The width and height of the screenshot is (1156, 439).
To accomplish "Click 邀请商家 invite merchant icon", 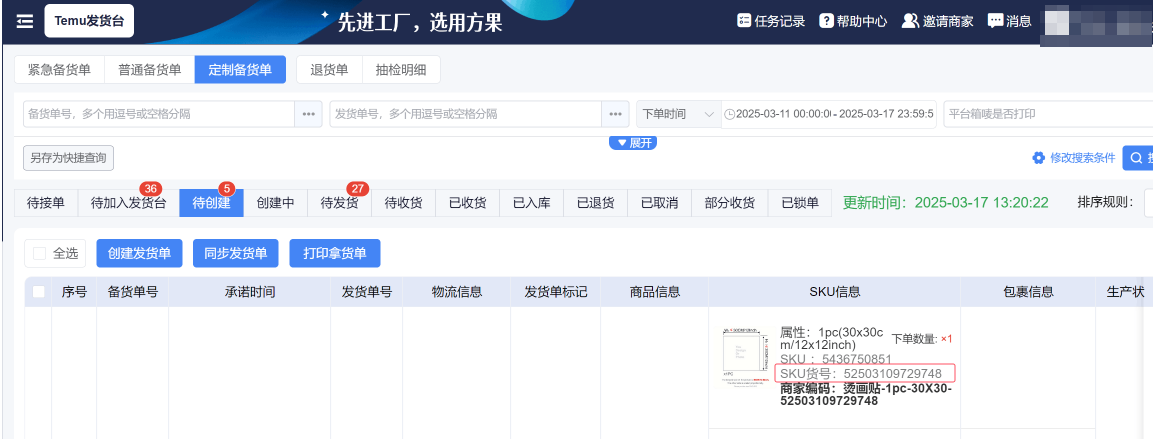I will pyautogui.click(x=910, y=21).
